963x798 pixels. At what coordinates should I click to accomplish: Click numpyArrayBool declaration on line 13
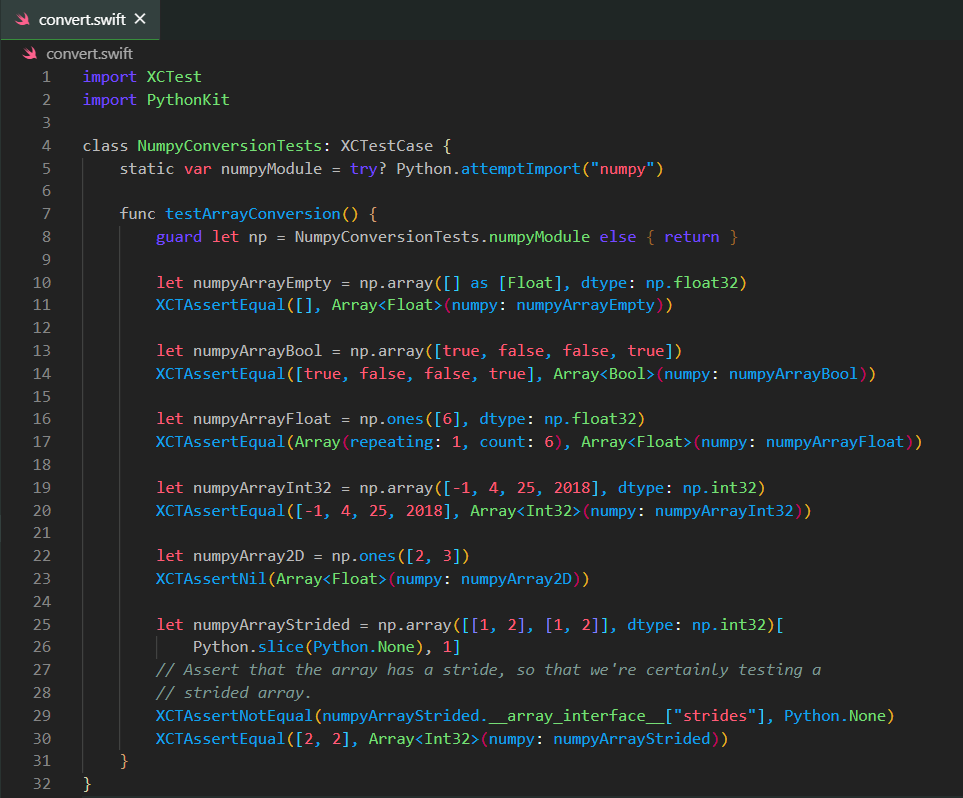[257, 351]
